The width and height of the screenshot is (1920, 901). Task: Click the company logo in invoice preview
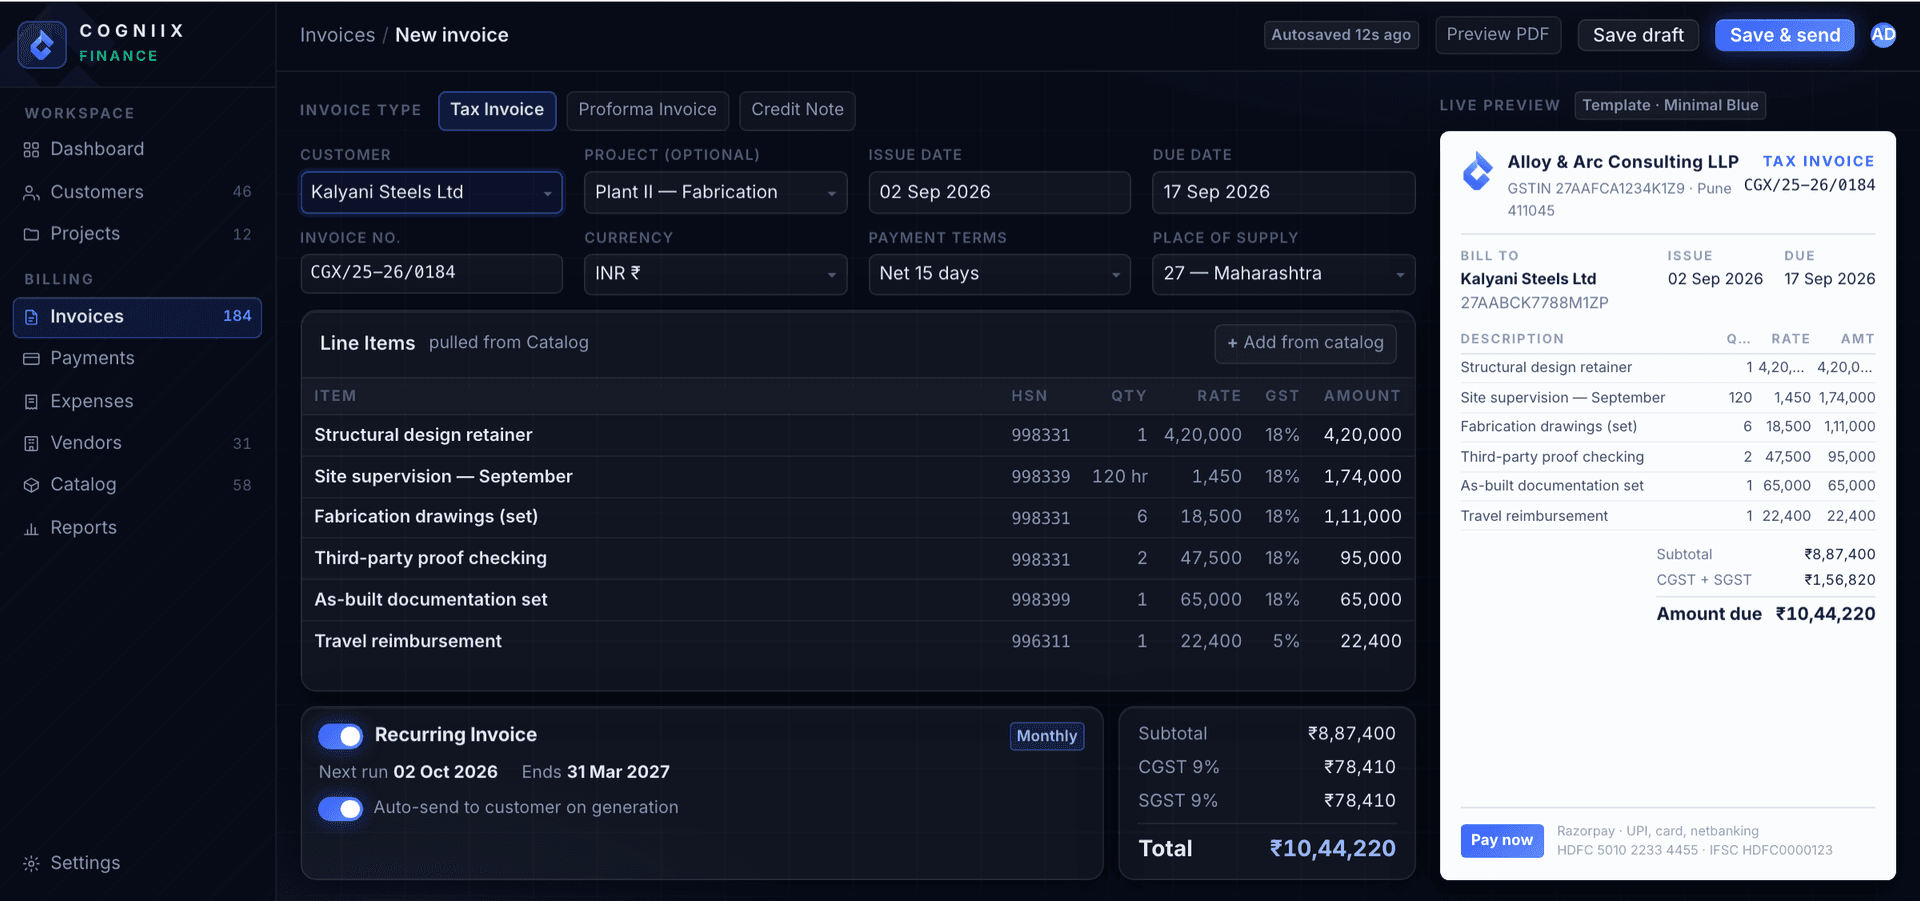click(1477, 171)
